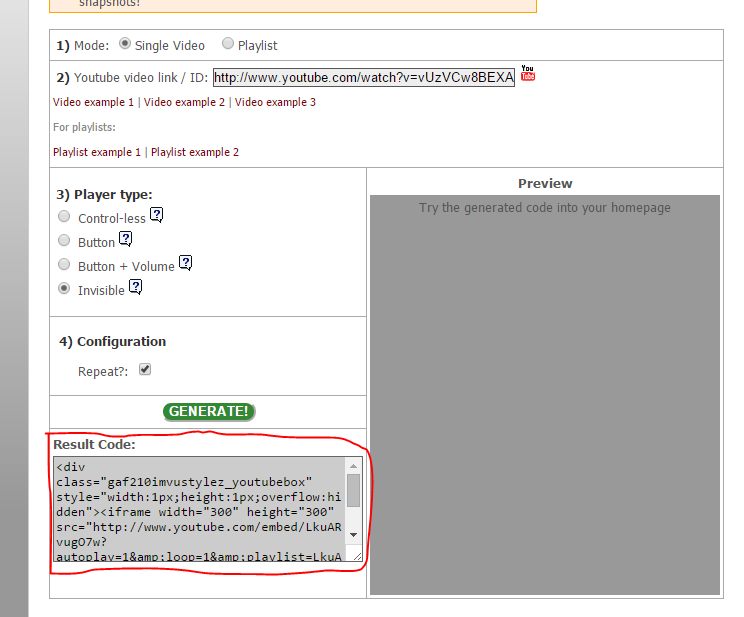Click result code scrollbar down arrow
The image size is (744, 617).
pos(353,535)
